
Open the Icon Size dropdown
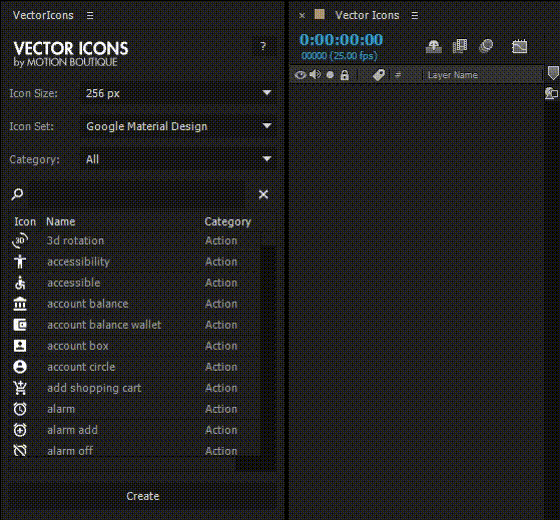coord(178,93)
